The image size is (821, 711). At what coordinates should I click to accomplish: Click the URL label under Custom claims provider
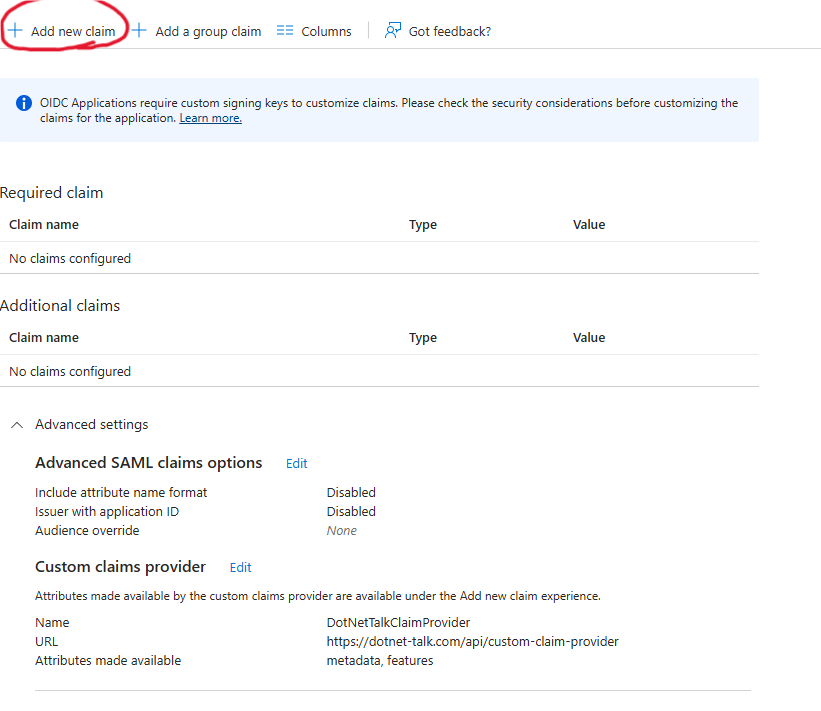[x=47, y=642]
